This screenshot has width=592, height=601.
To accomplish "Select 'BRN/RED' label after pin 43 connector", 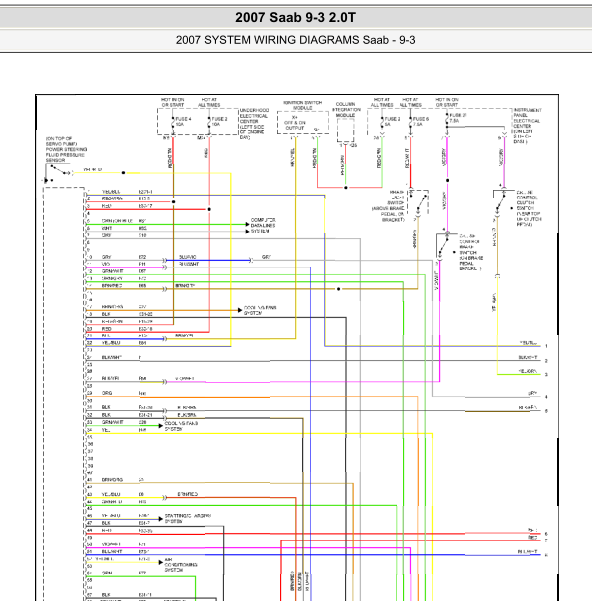I will [x=188, y=494].
